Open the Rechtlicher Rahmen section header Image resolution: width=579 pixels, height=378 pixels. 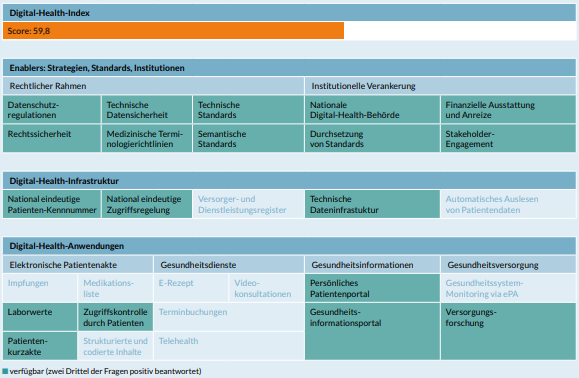click(x=153, y=86)
